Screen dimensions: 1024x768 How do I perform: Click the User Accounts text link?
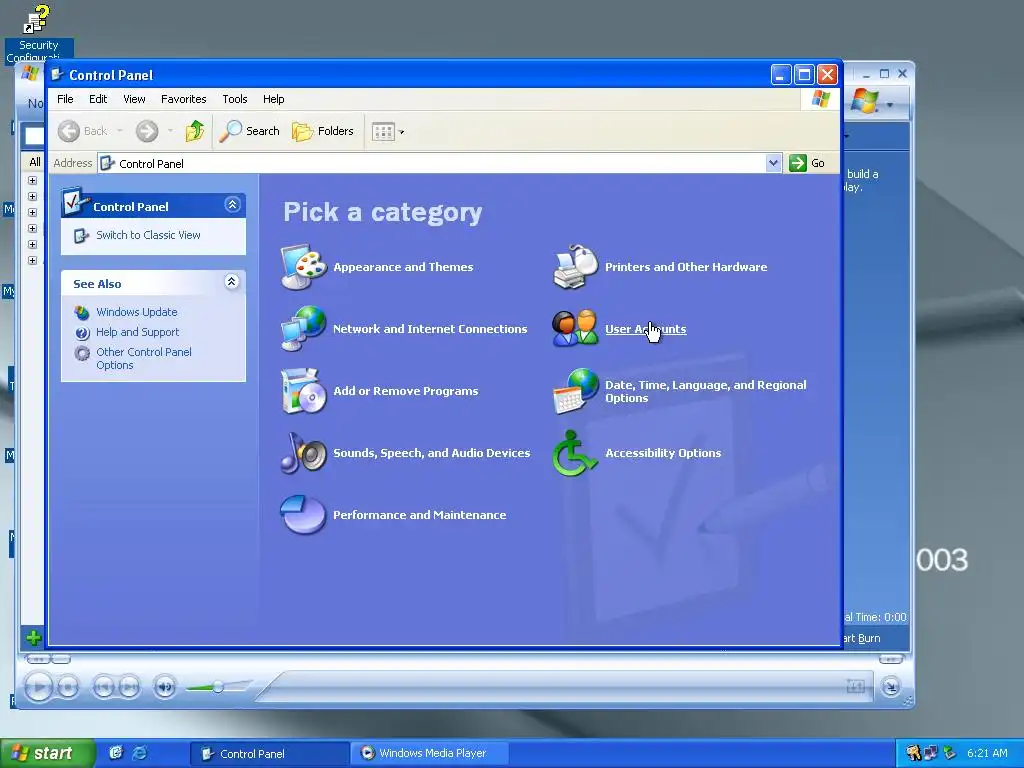coord(645,329)
